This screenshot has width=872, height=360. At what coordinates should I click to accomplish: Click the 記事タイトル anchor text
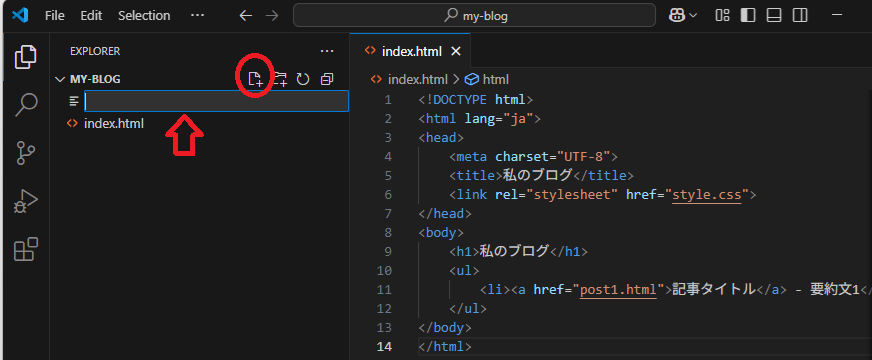click(x=714, y=289)
